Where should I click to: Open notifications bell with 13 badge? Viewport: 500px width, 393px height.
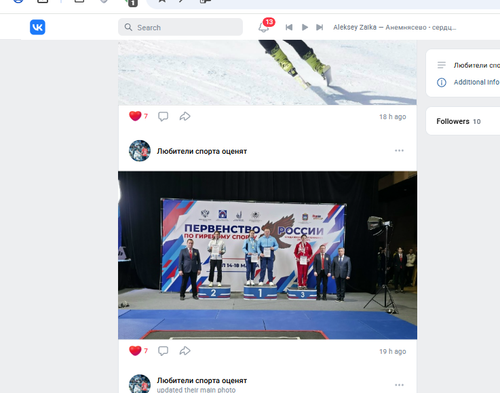[x=264, y=27]
